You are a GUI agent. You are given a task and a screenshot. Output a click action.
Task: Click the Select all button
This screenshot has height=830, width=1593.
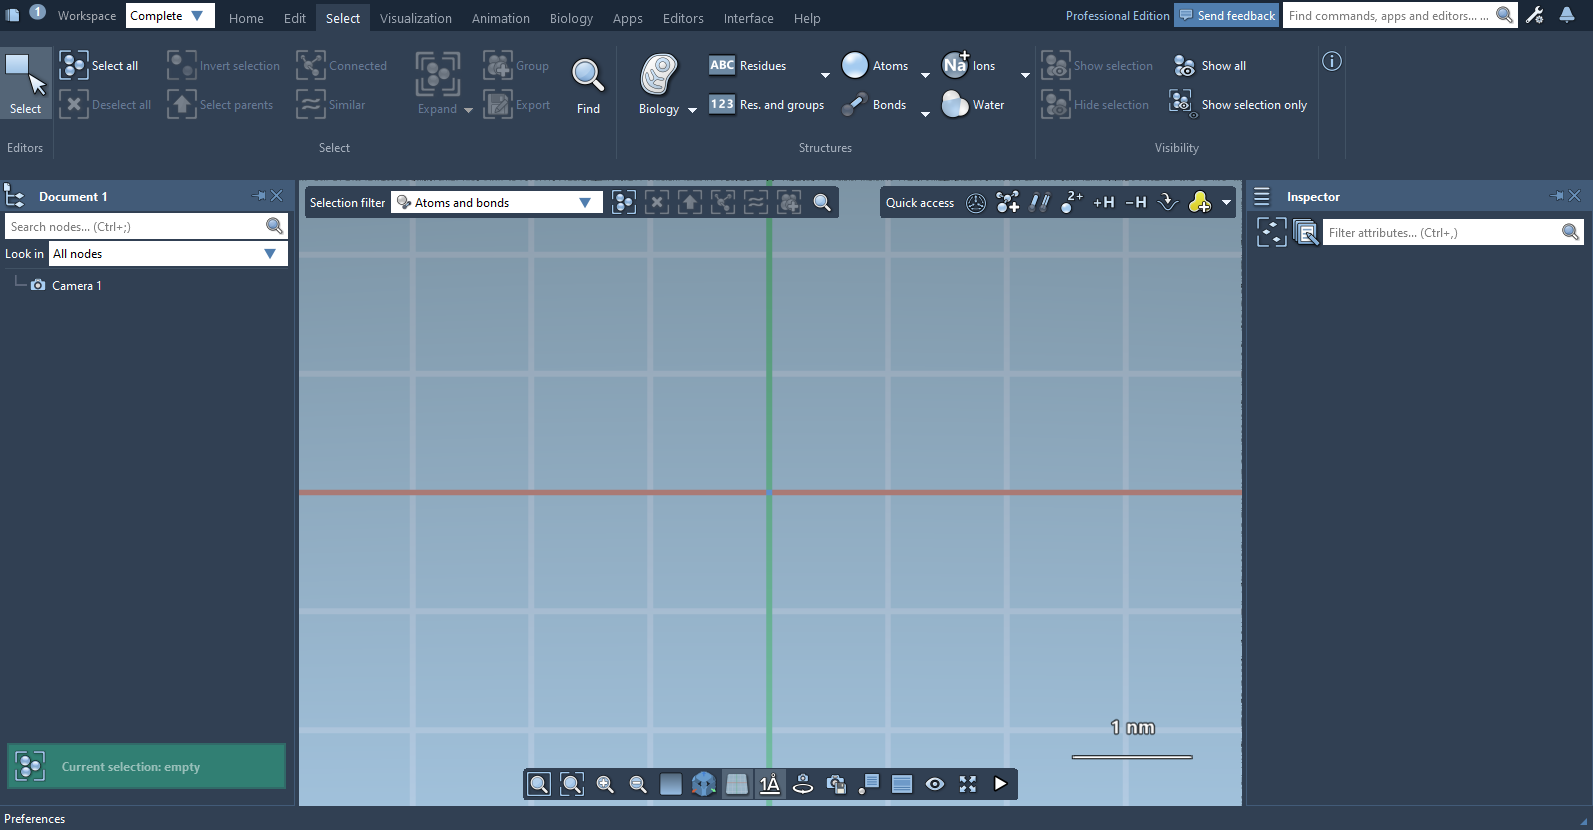tap(100, 66)
